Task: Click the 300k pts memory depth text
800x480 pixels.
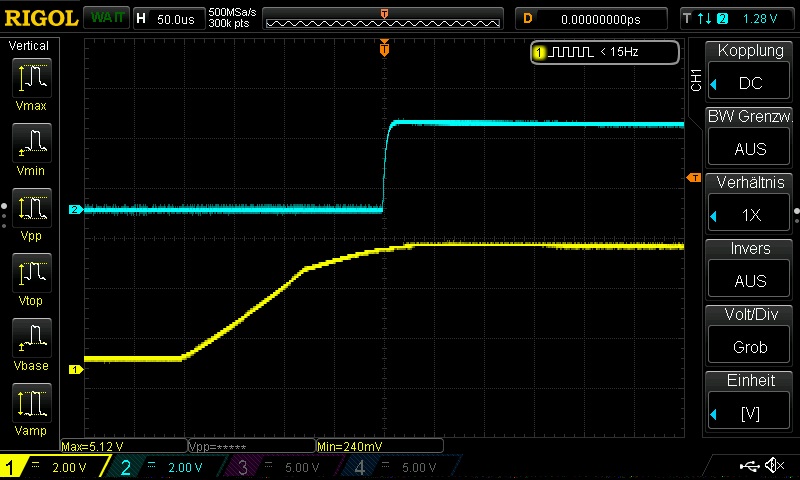Action: pos(229,23)
